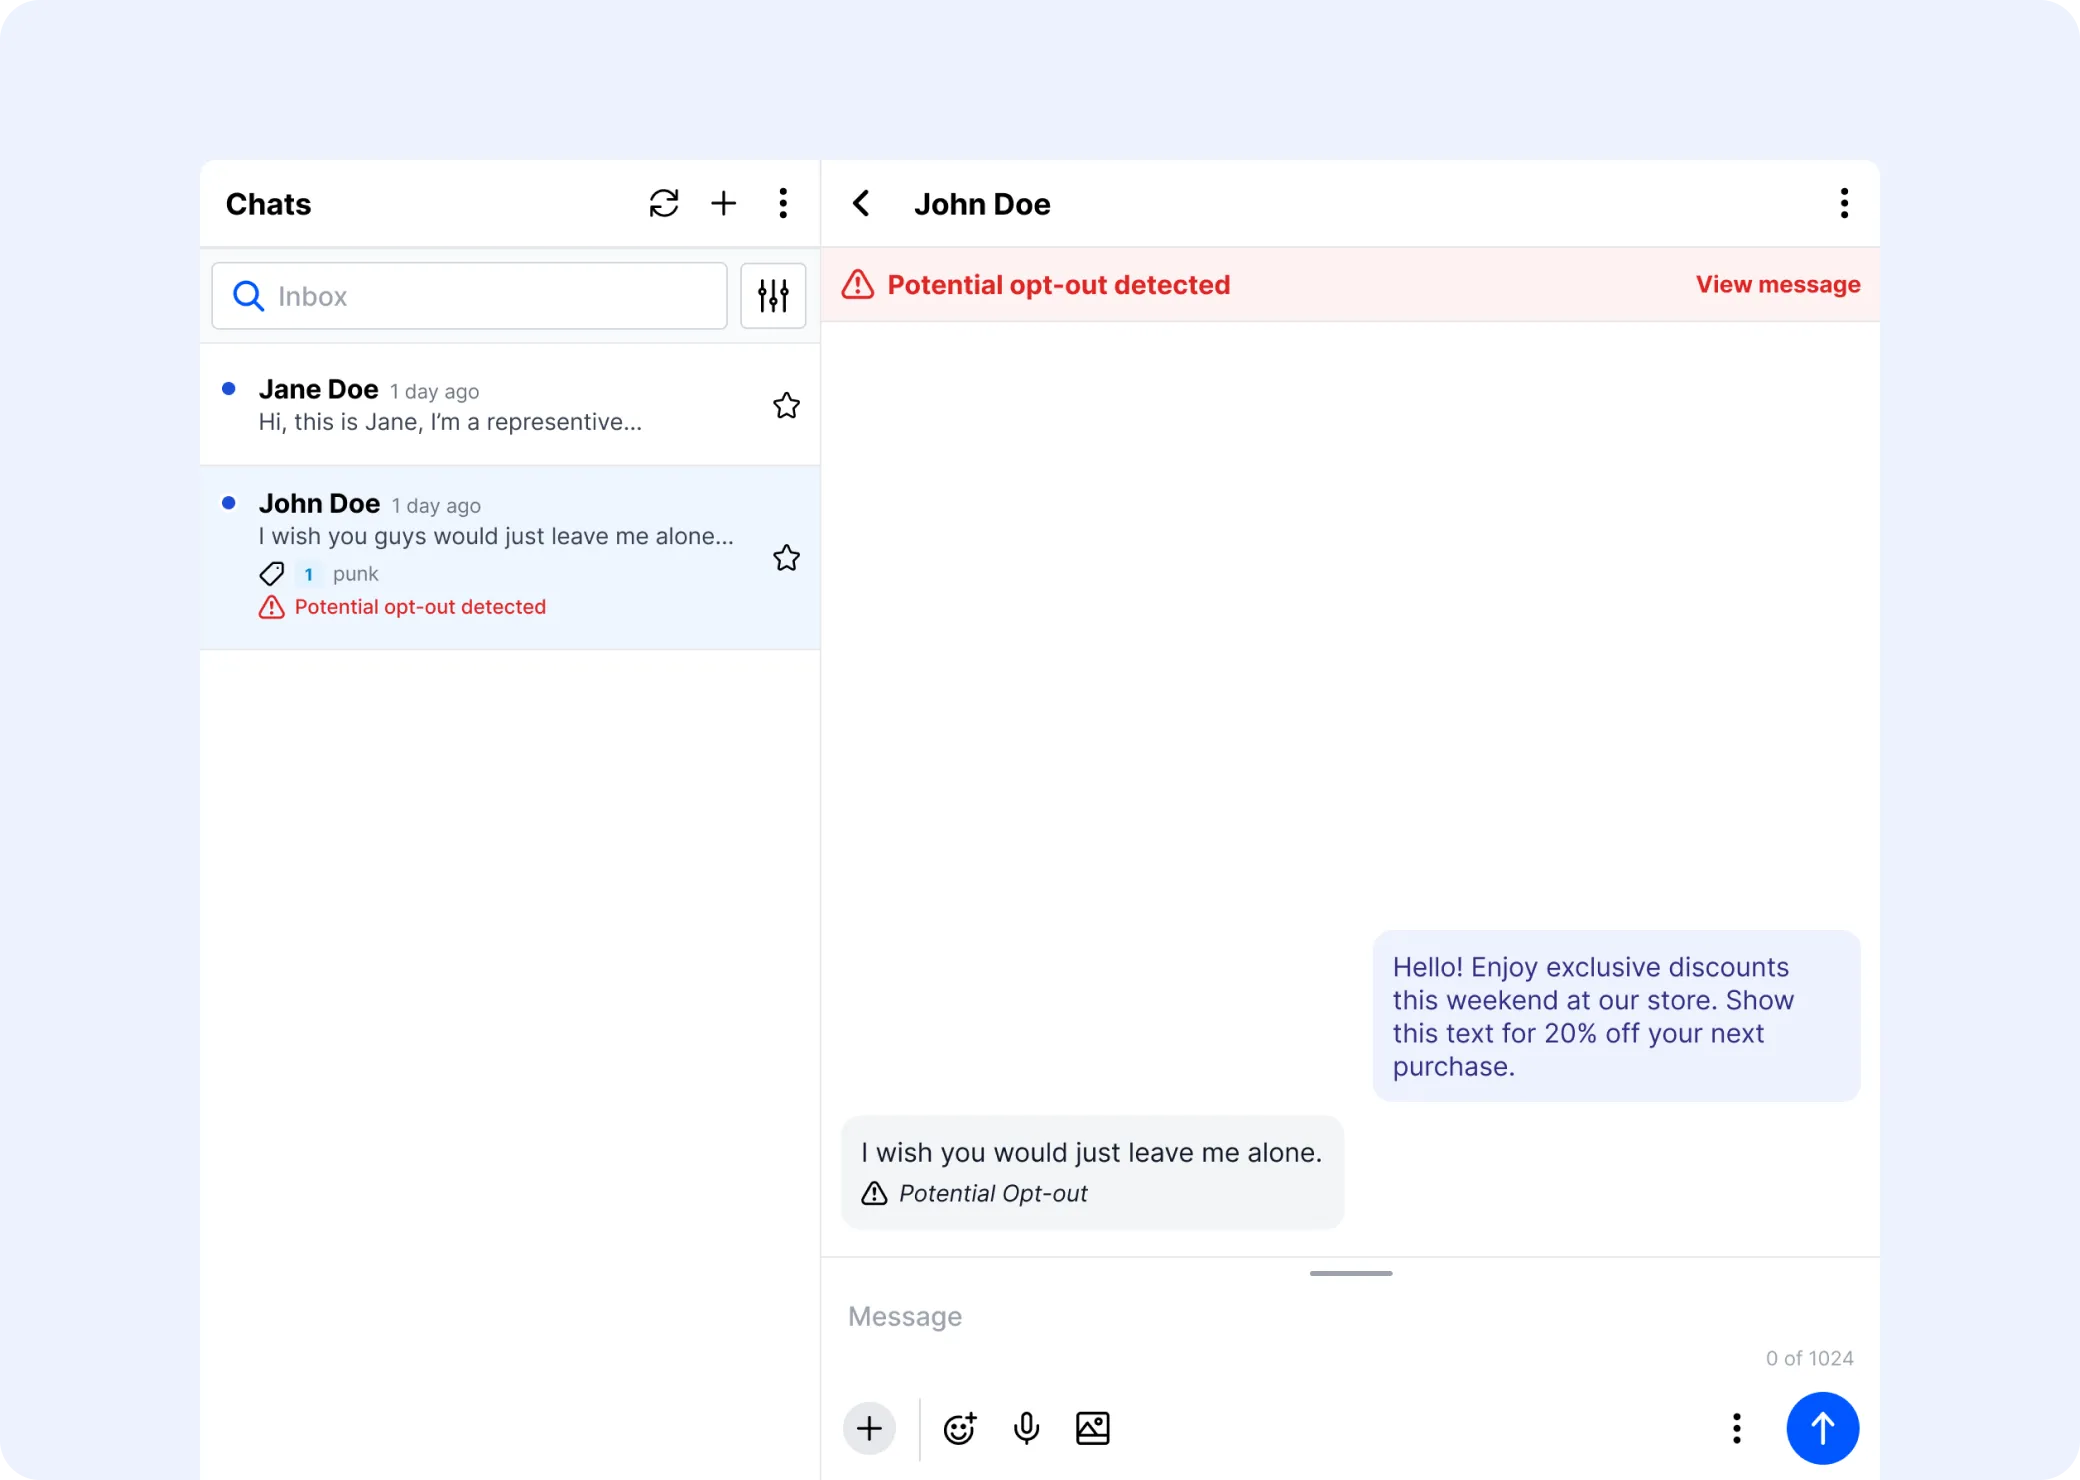Refresh the Chats list
This screenshot has height=1480, width=2080.
click(664, 203)
